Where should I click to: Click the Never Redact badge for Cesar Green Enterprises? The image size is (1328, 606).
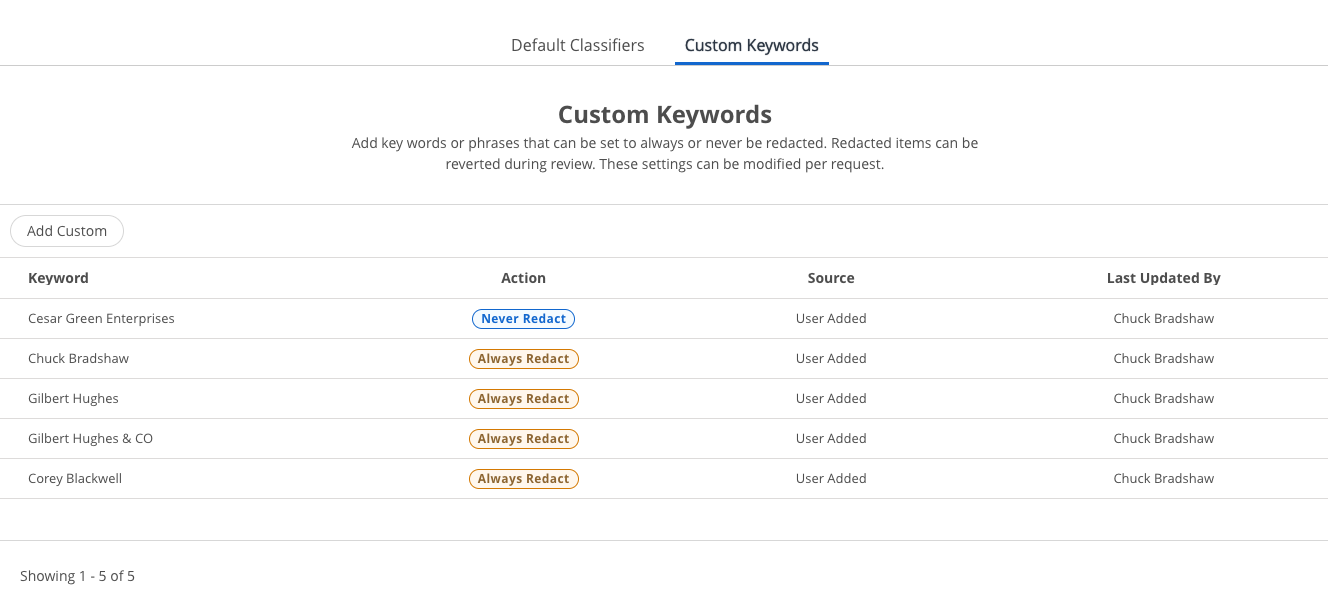click(x=523, y=319)
